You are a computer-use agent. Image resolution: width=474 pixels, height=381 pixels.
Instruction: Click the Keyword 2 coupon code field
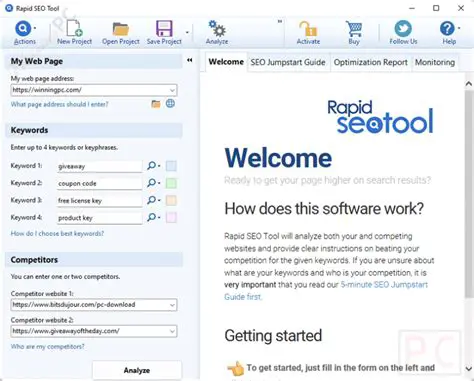99,184
